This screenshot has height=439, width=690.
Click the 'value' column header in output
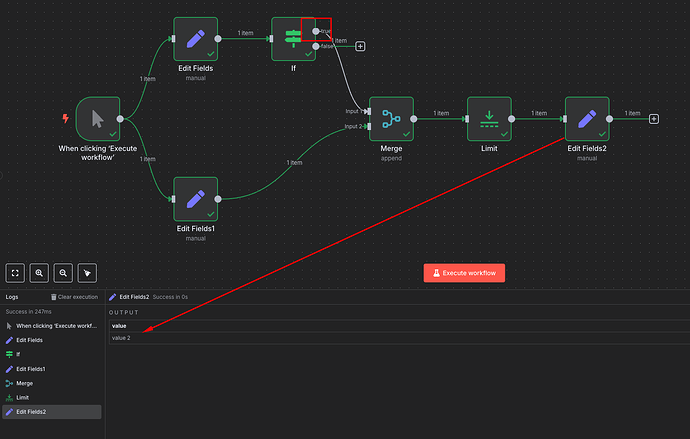tap(119, 326)
